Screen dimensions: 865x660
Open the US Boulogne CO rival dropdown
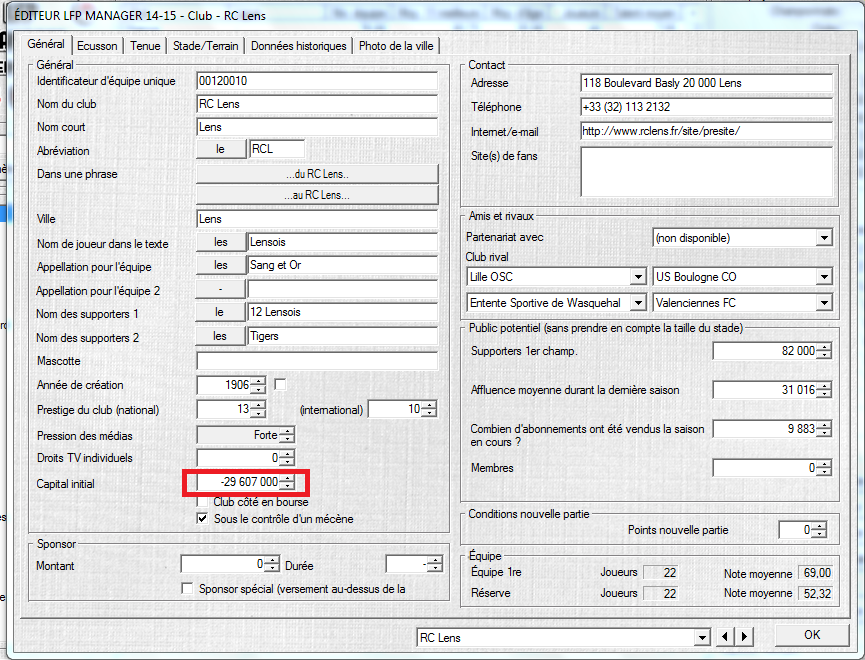pos(824,276)
